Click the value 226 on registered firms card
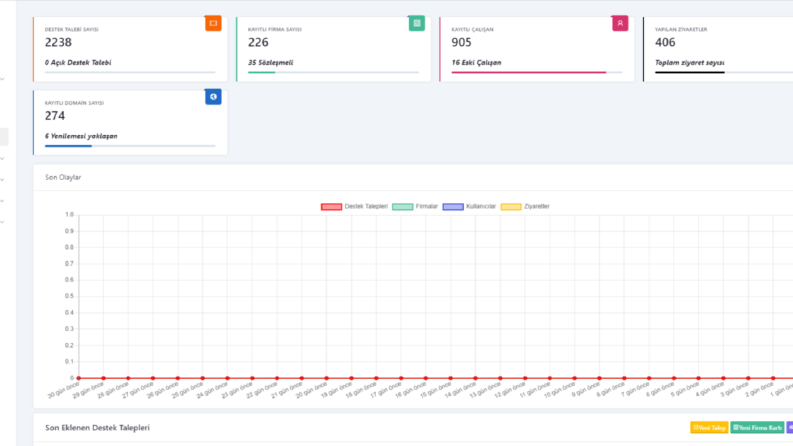 pyautogui.click(x=258, y=42)
